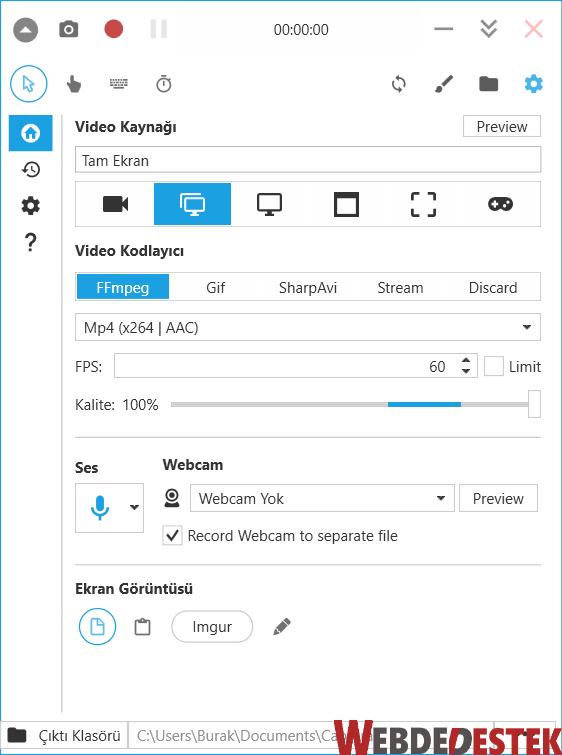Go to Home tab in sidebar

click(x=30, y=133)
